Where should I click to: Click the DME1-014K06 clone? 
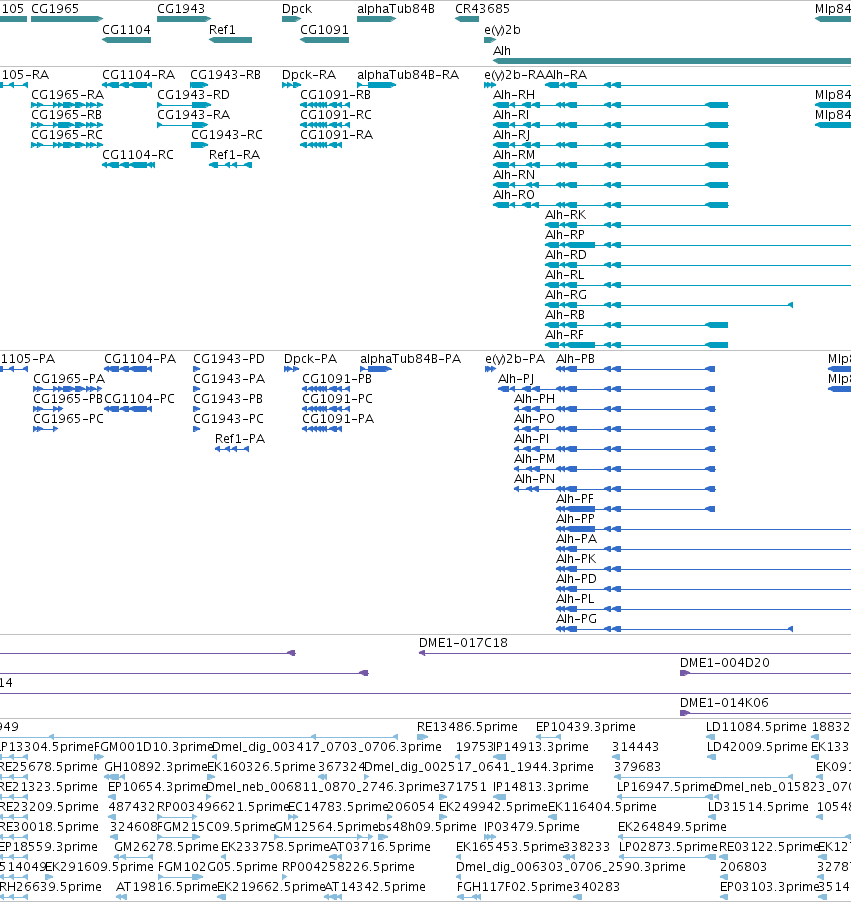click(765, 713)
